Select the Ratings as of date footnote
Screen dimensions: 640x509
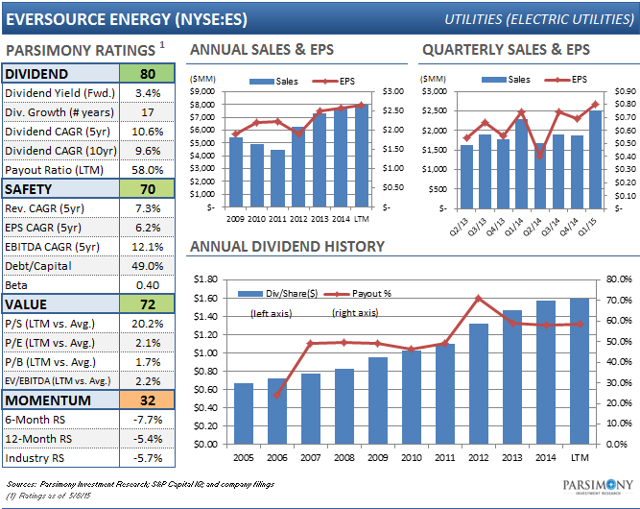(49, 496)
